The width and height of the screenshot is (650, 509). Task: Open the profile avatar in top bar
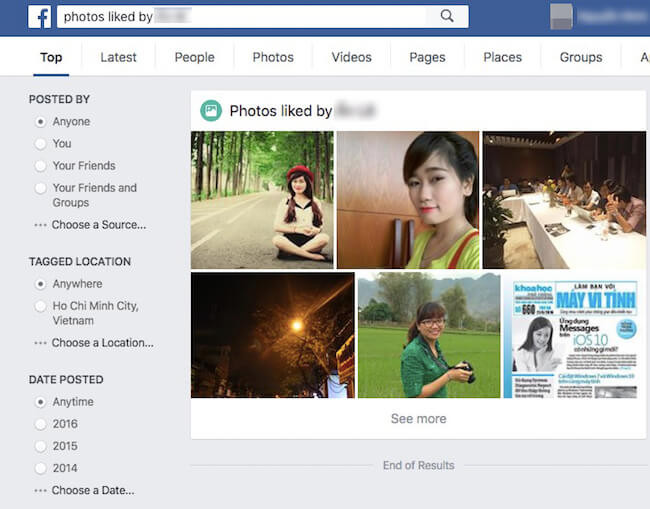pos(562,16)
